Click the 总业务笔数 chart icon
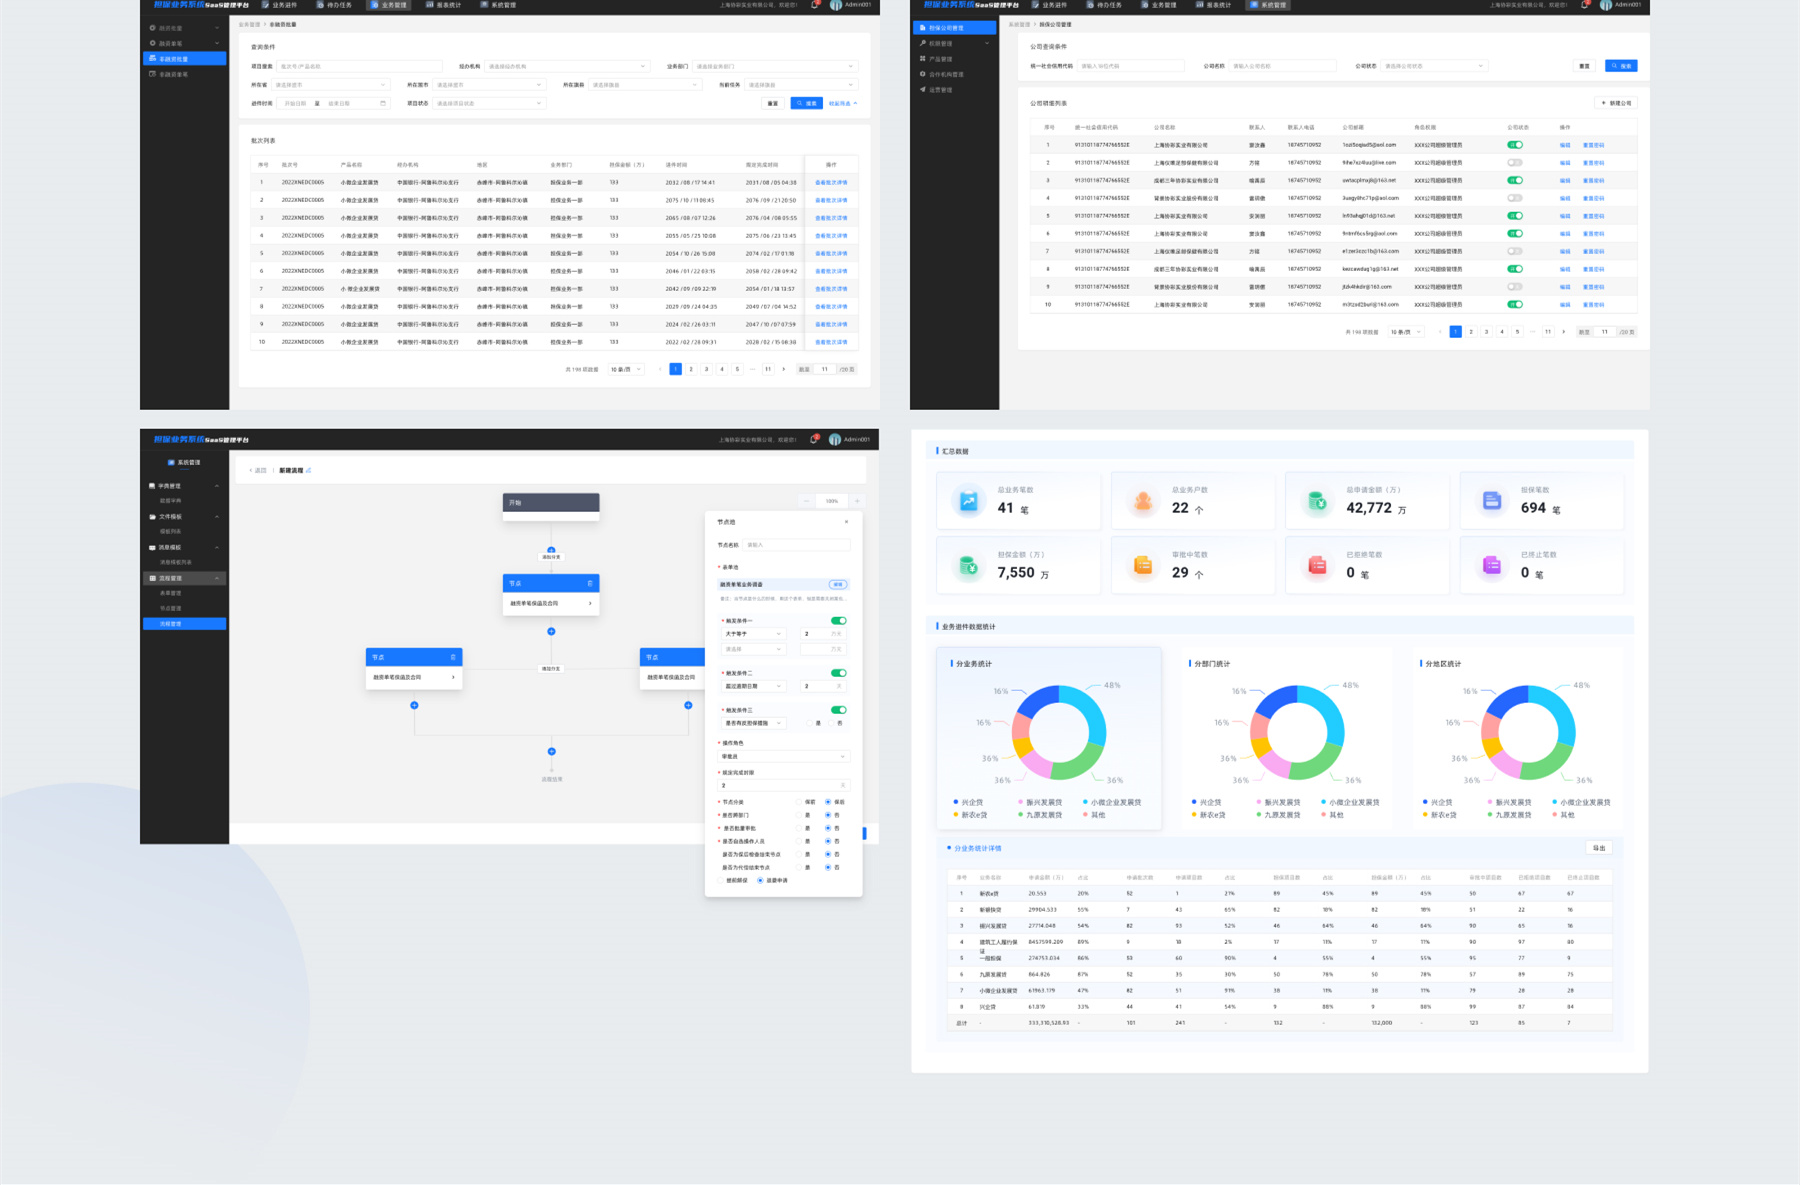 pyautogui.click(x=968, y=501)
